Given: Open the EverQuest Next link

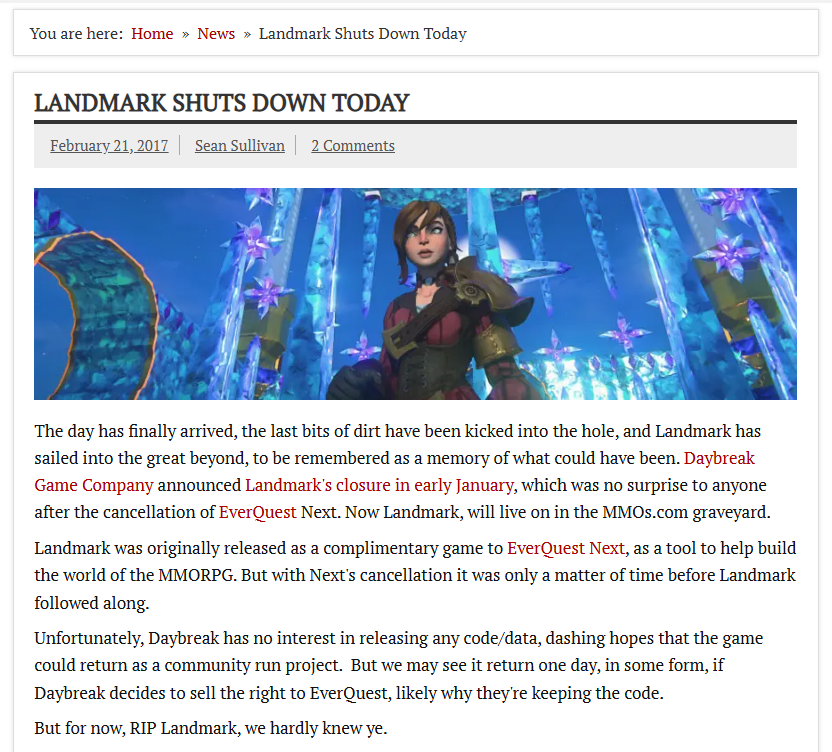Looking at the screenshot, I should point(566,548).
